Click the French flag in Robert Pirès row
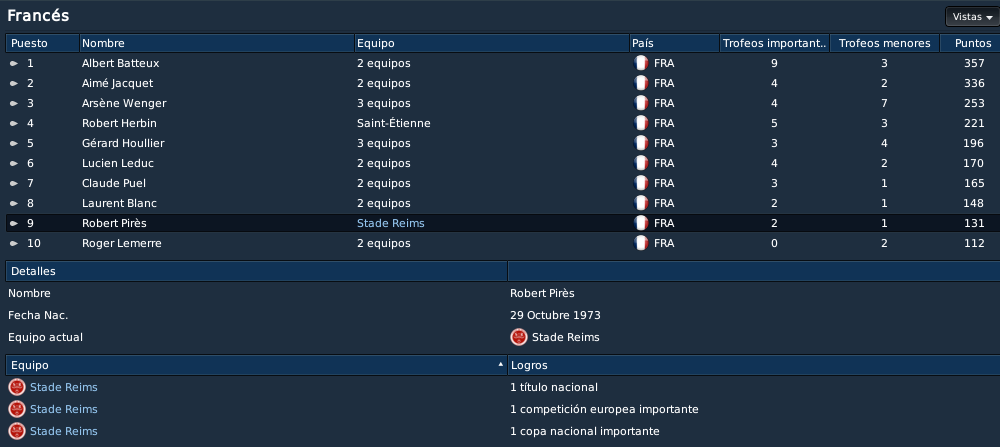This screenshot has height=447, width=1000. pyautogui.click(x=640, y=223)
